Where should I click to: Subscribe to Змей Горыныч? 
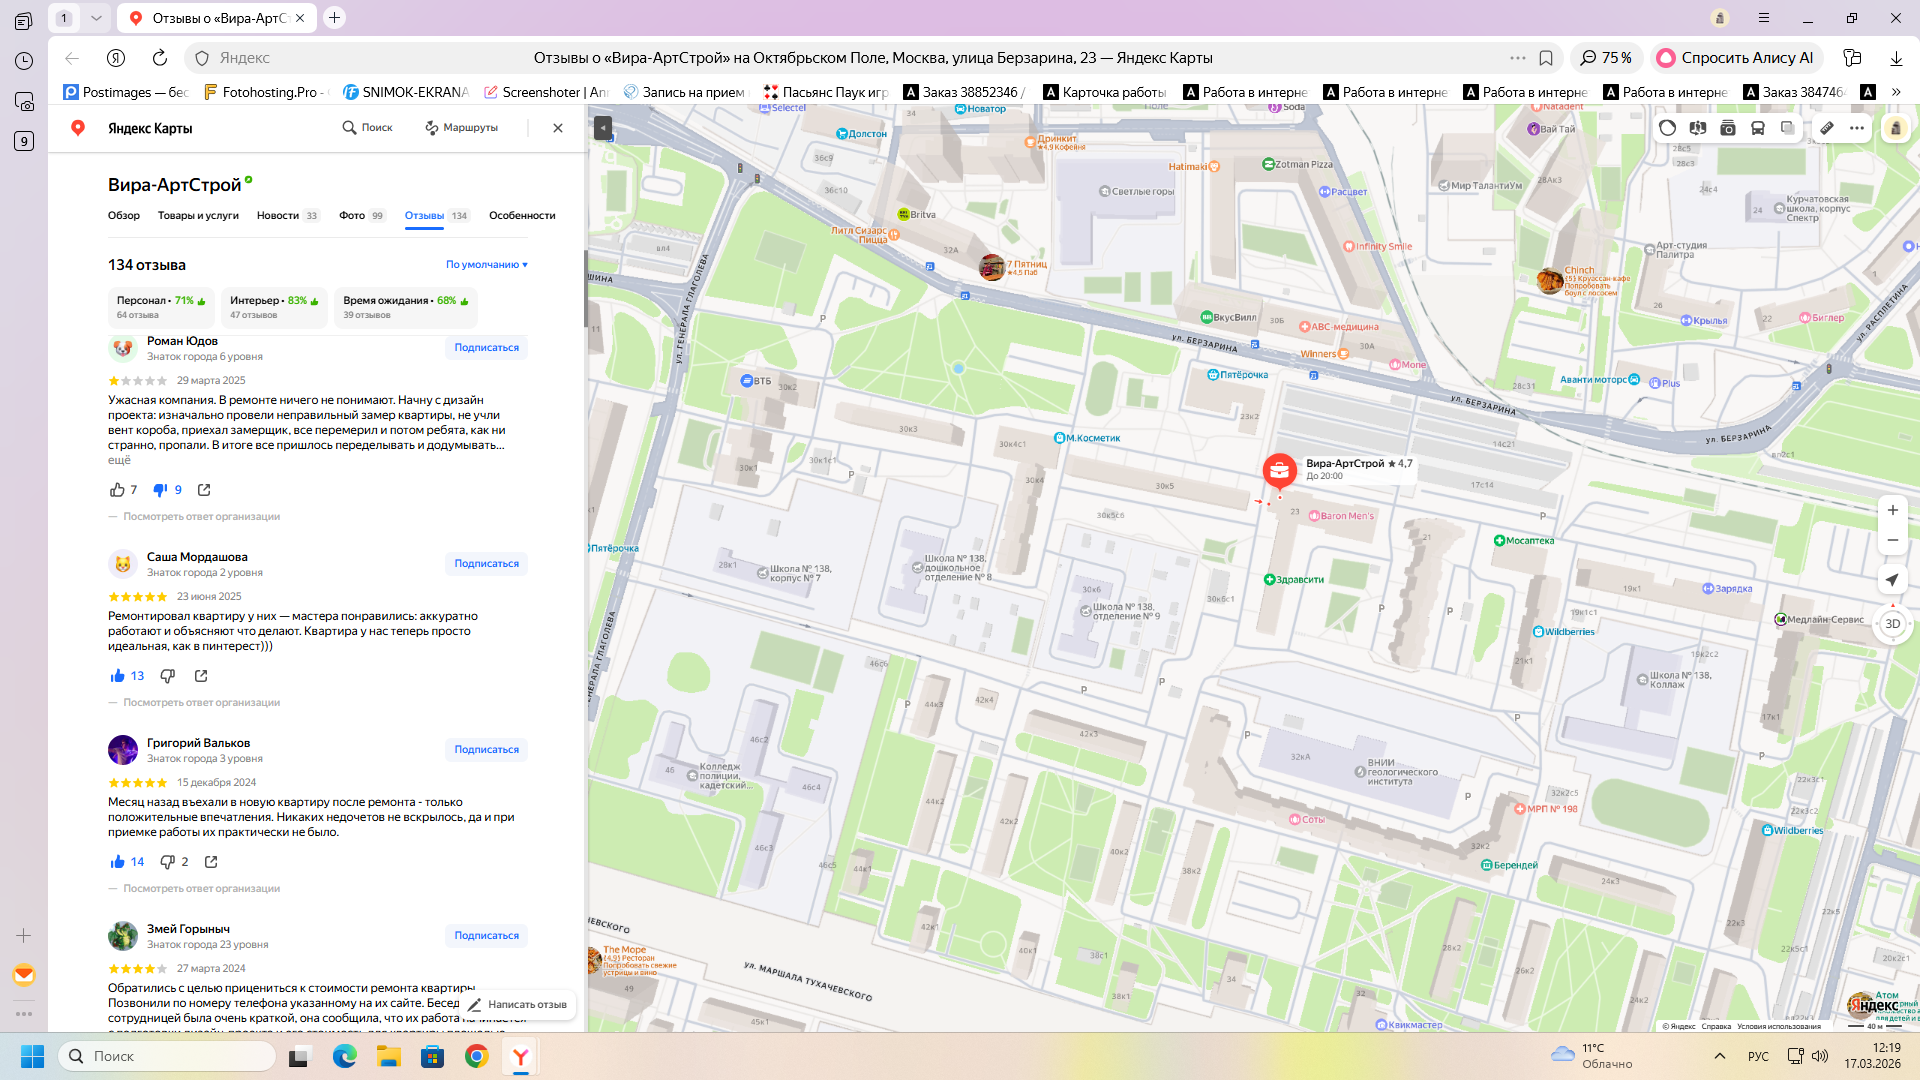[486, 936]
